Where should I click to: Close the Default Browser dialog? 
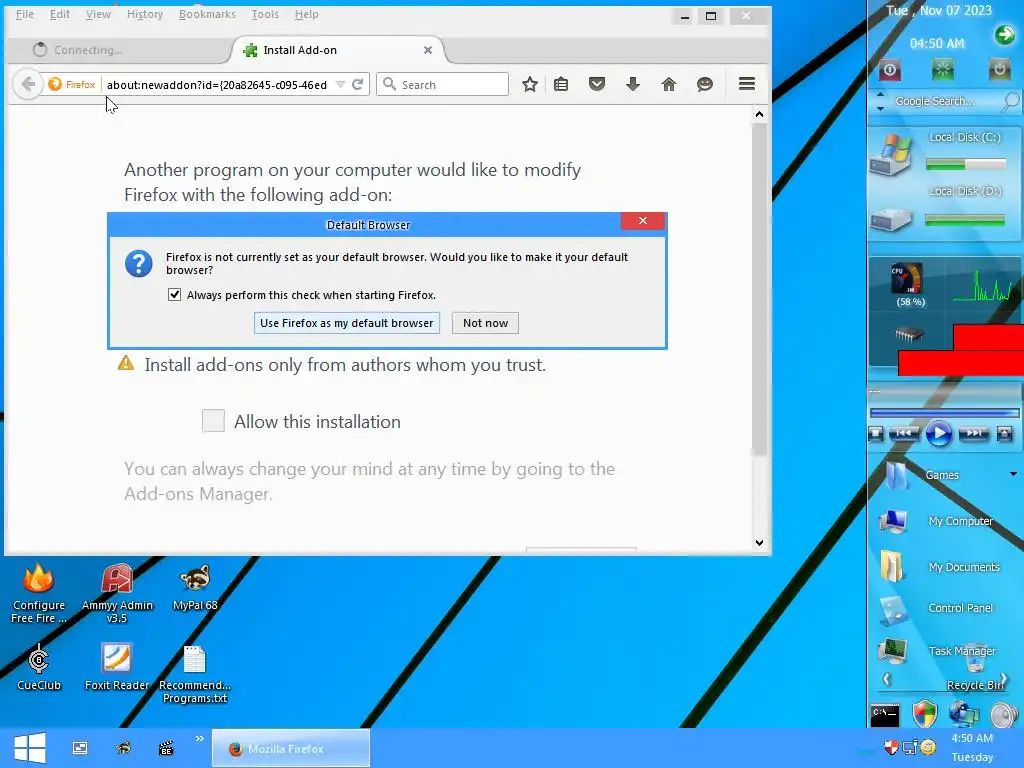(x=643, y=221)
